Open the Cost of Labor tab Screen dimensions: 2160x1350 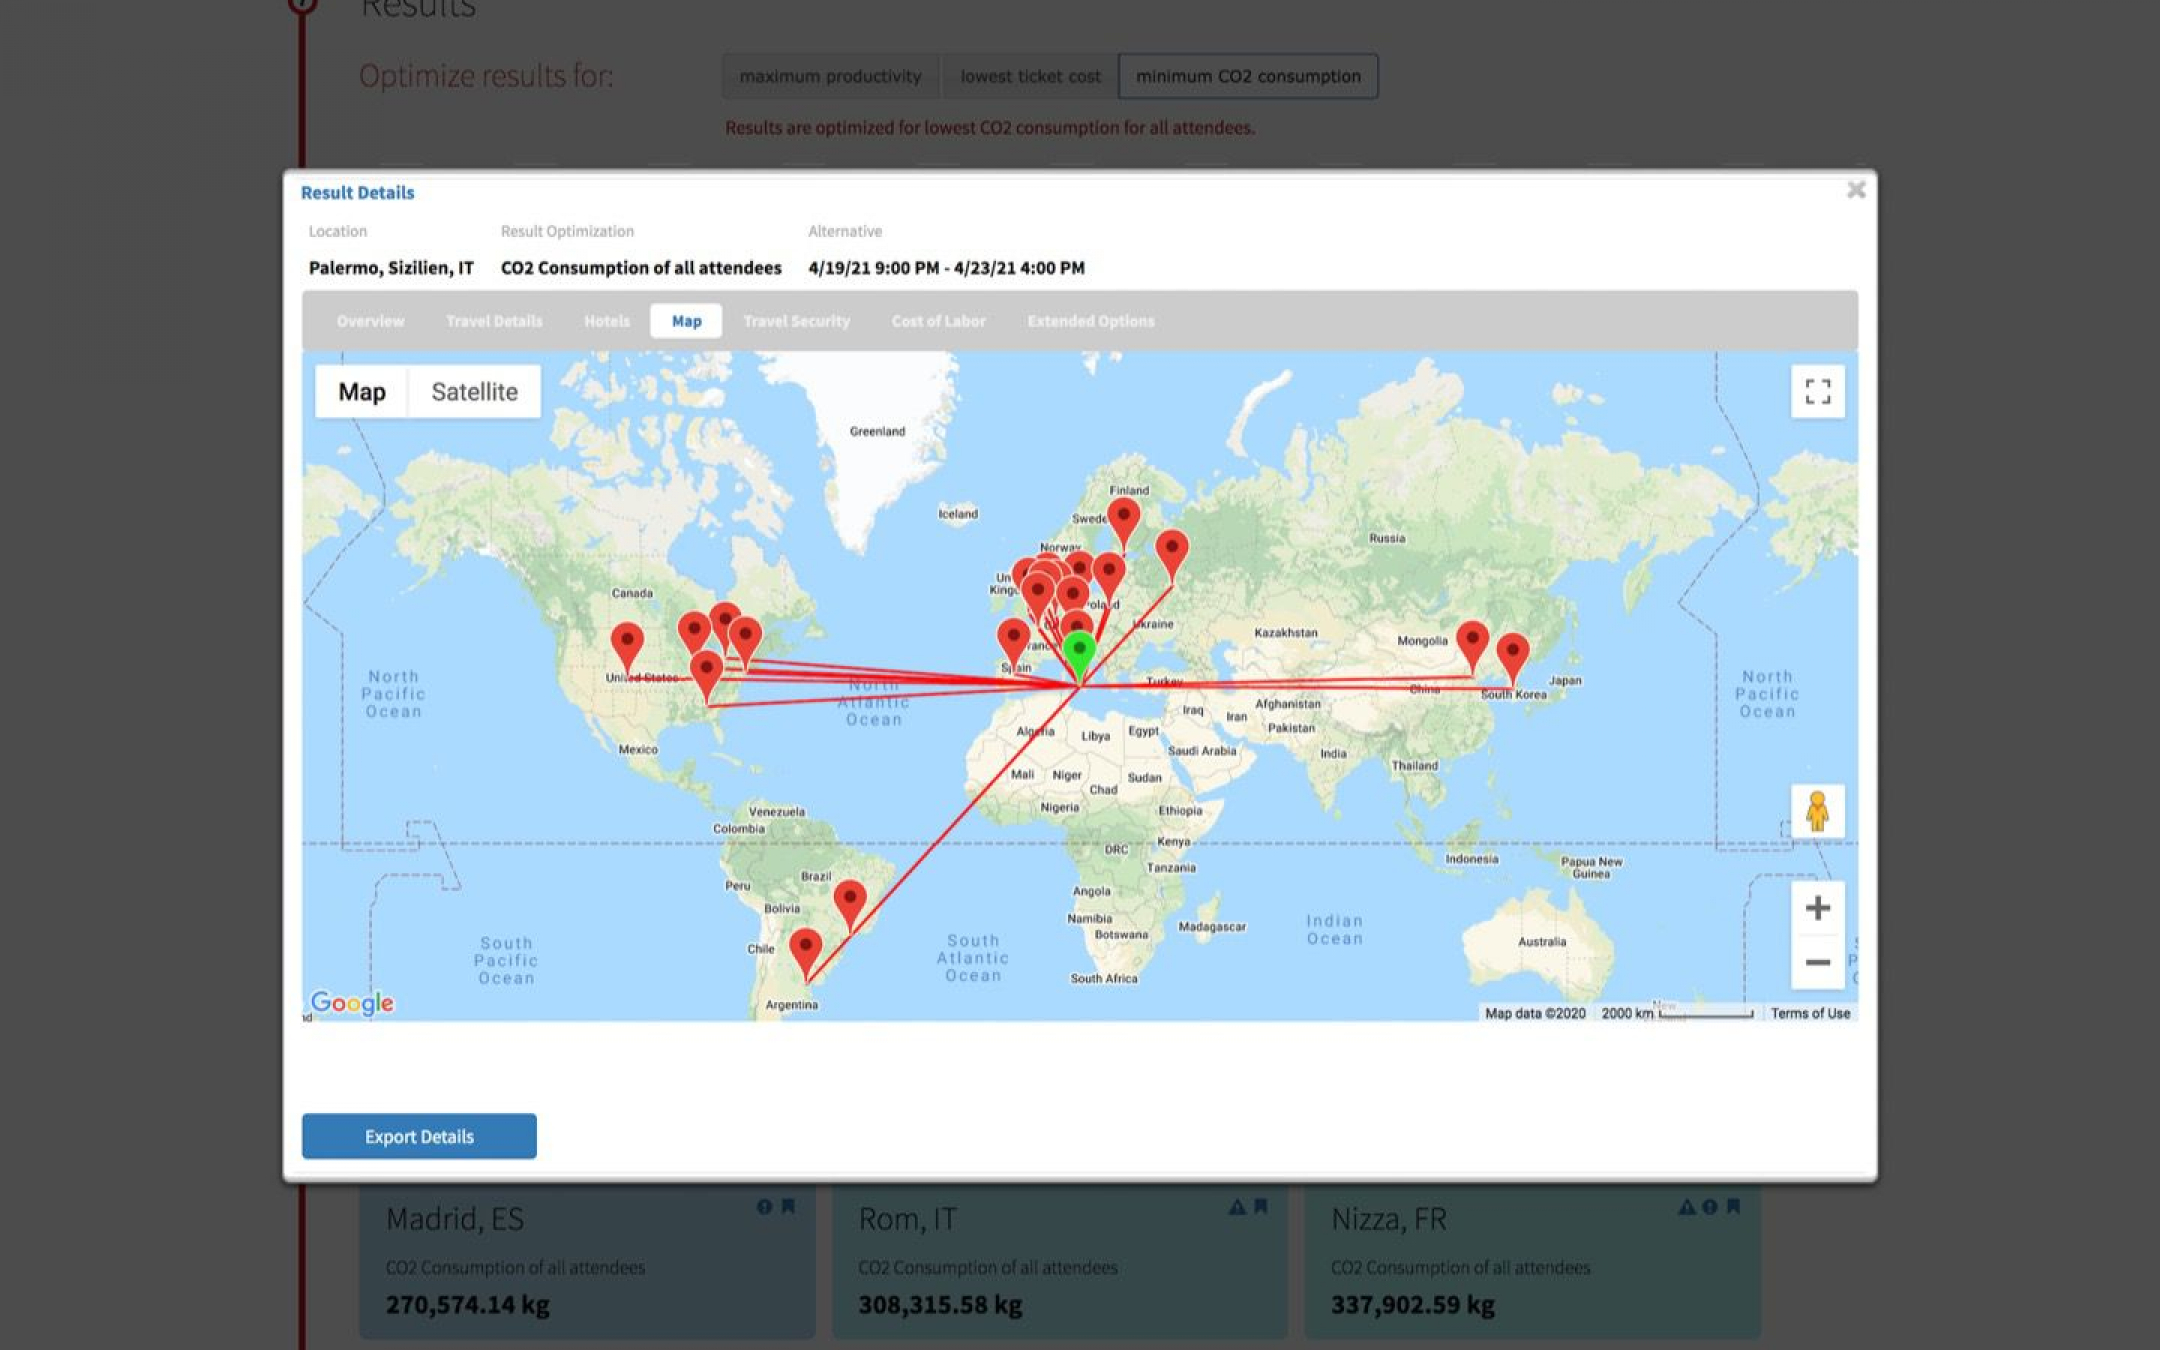tap(938, 321)
